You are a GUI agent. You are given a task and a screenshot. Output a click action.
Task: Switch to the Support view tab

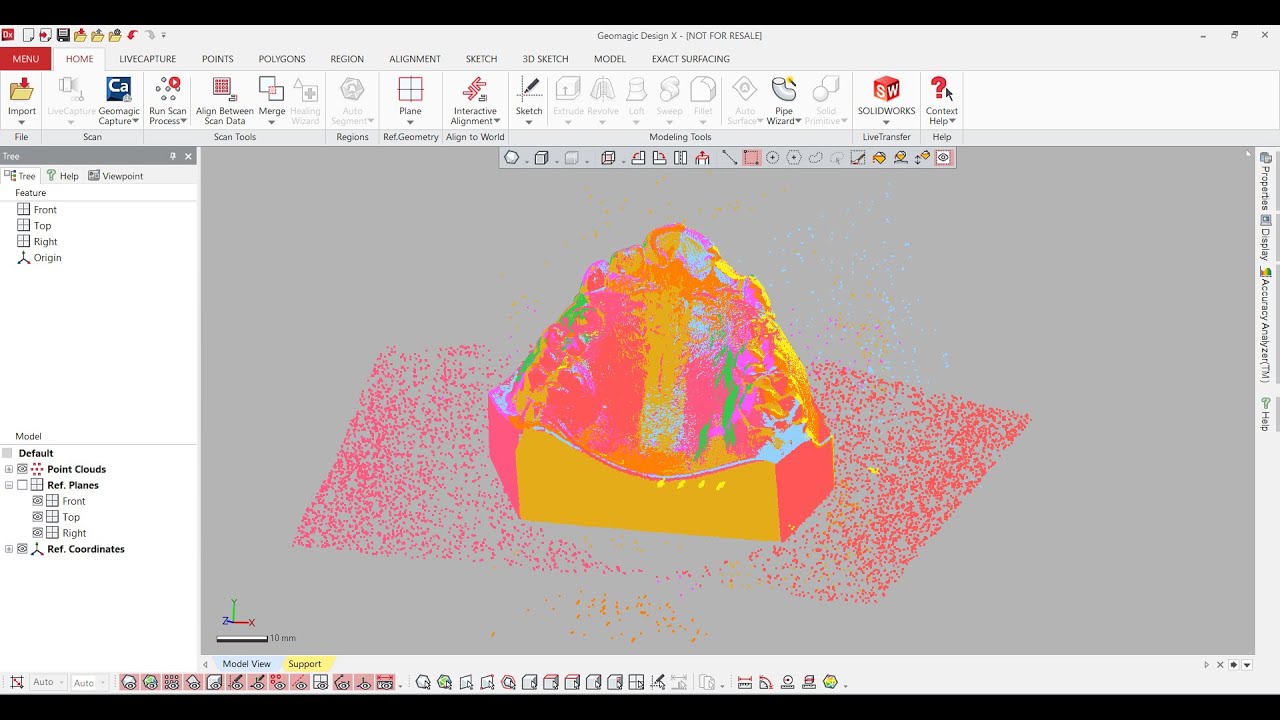(305, 664)
